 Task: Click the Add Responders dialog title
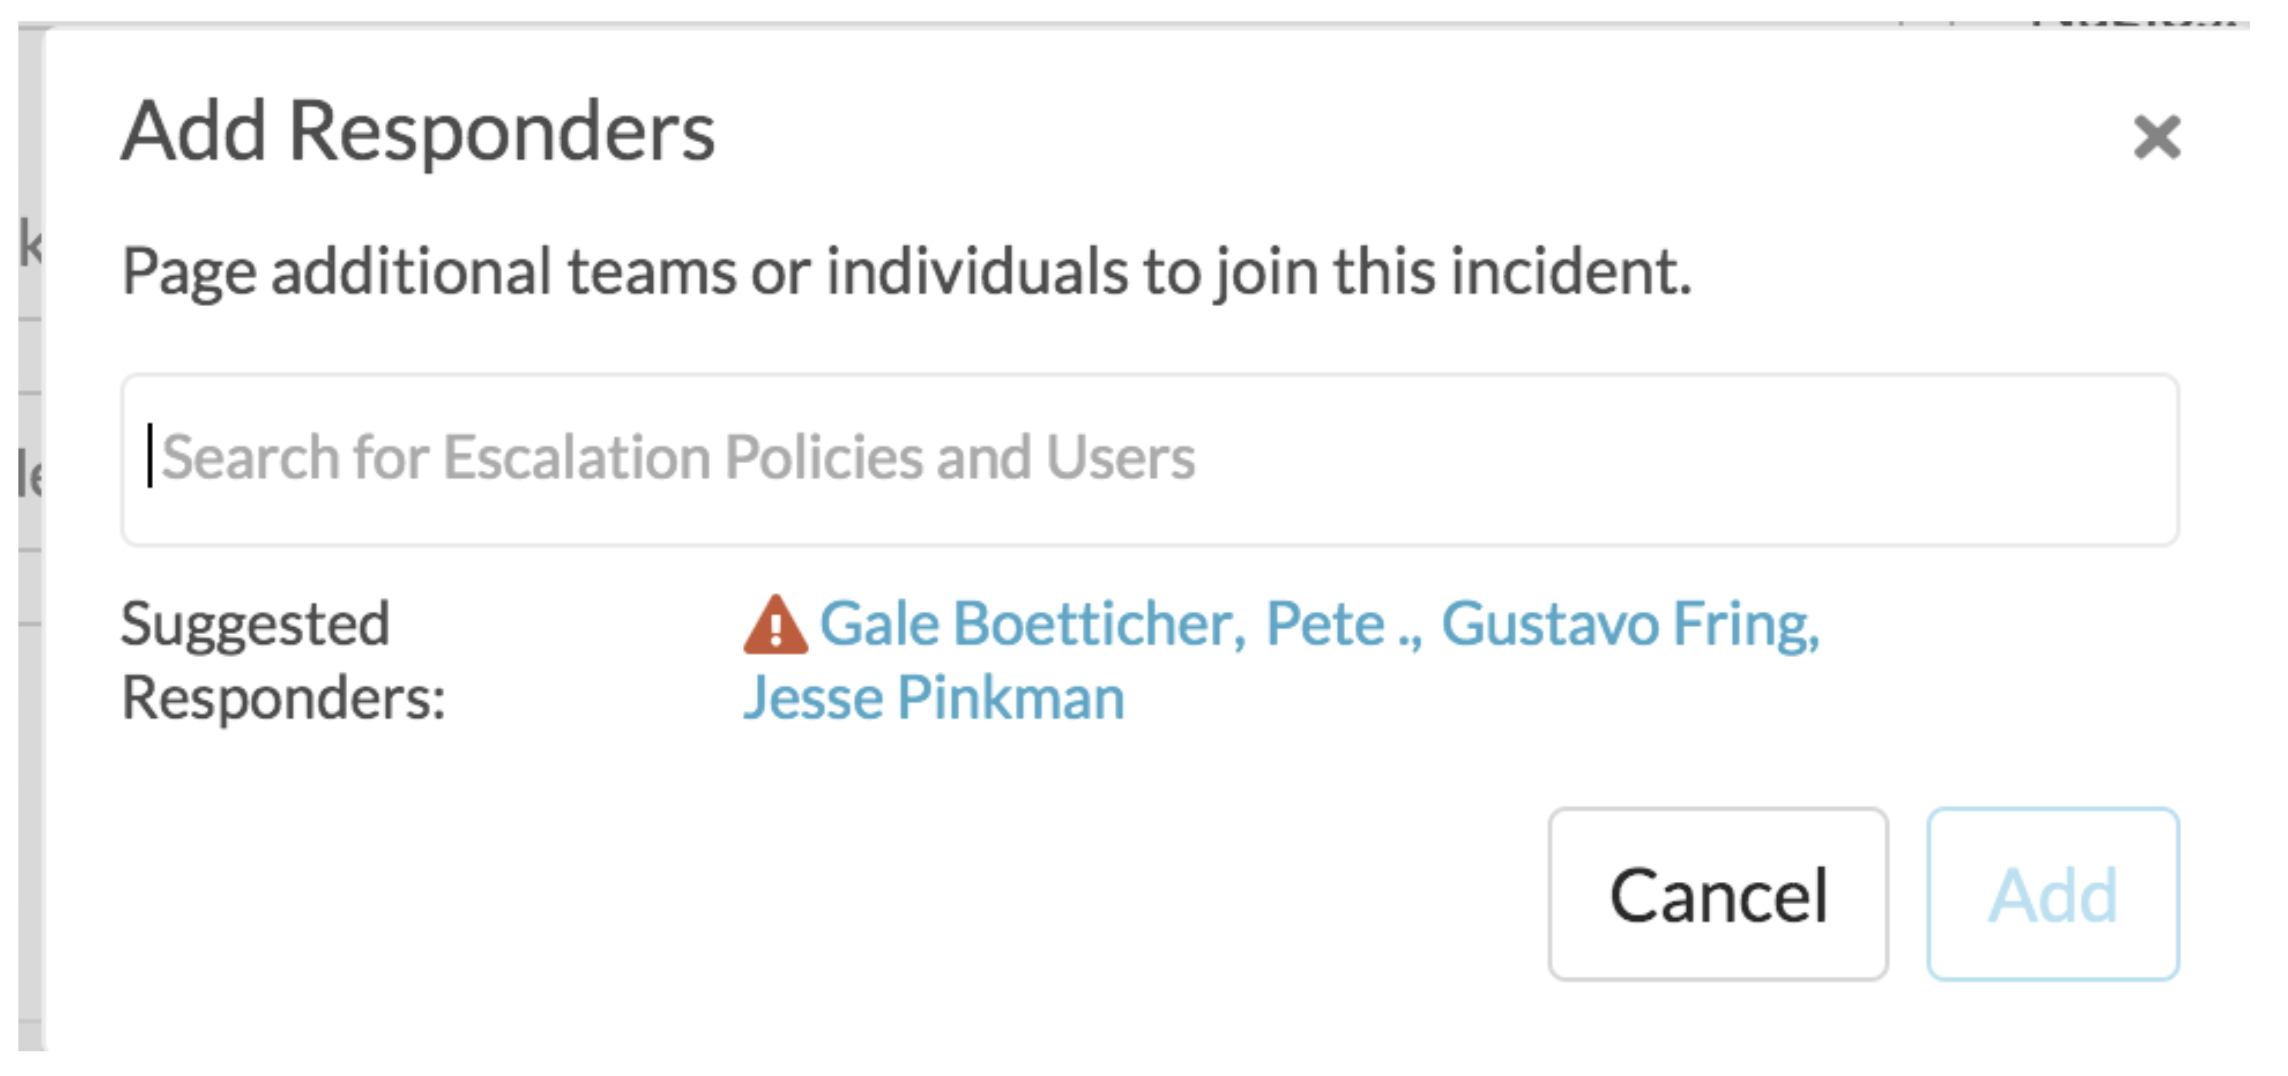tap(418, 131)
